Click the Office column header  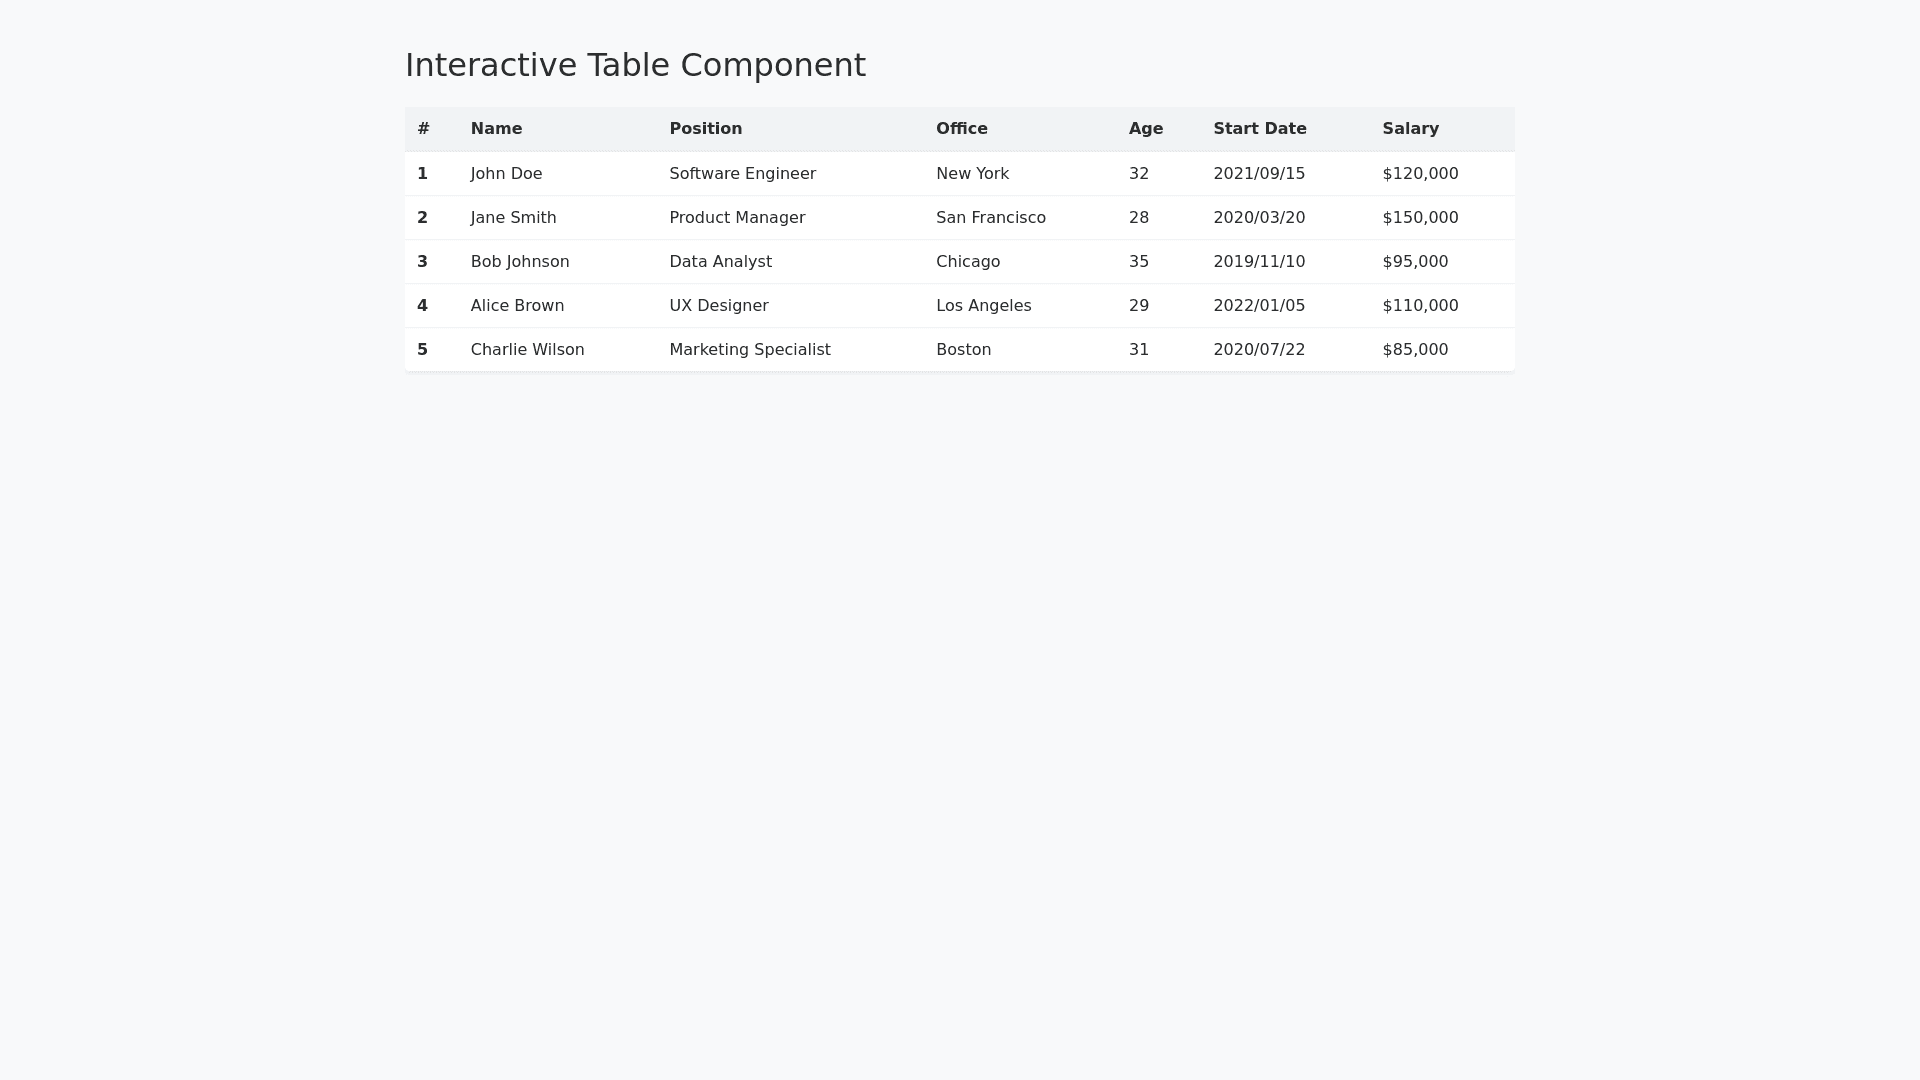[961, 129]
